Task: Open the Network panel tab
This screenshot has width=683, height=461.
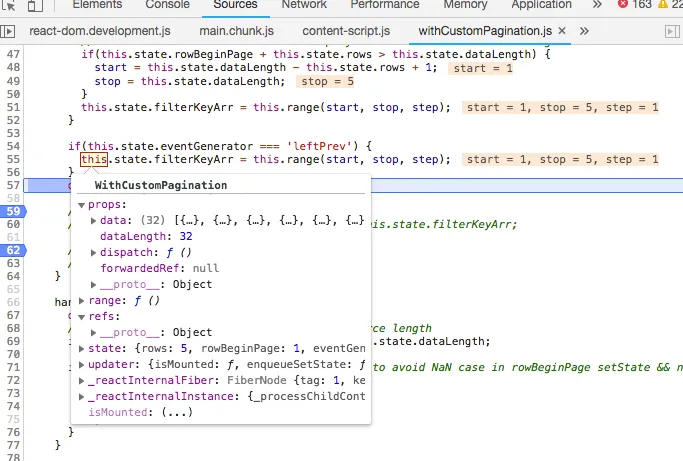Action: pos(304,4)
